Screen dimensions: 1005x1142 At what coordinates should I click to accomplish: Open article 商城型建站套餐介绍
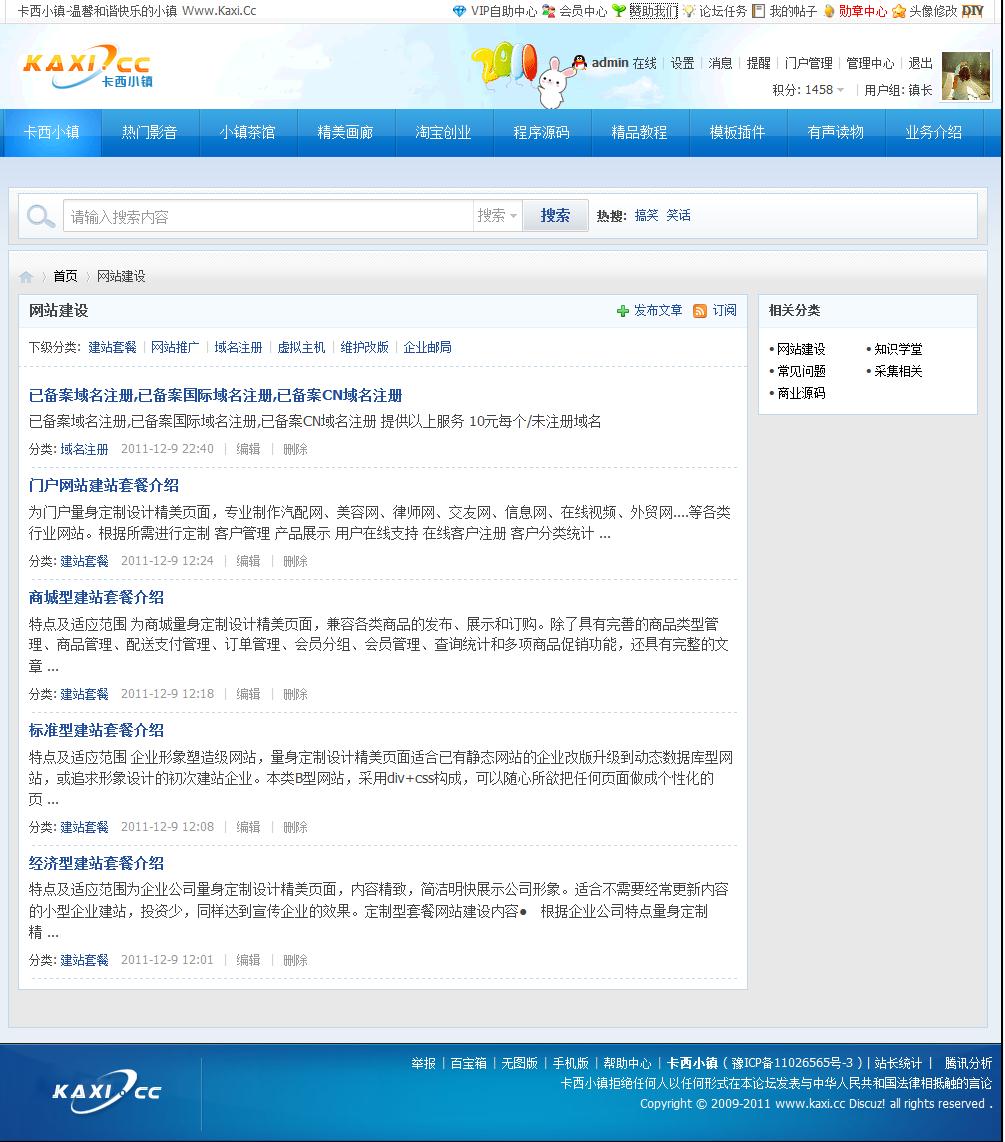point(96,597)
